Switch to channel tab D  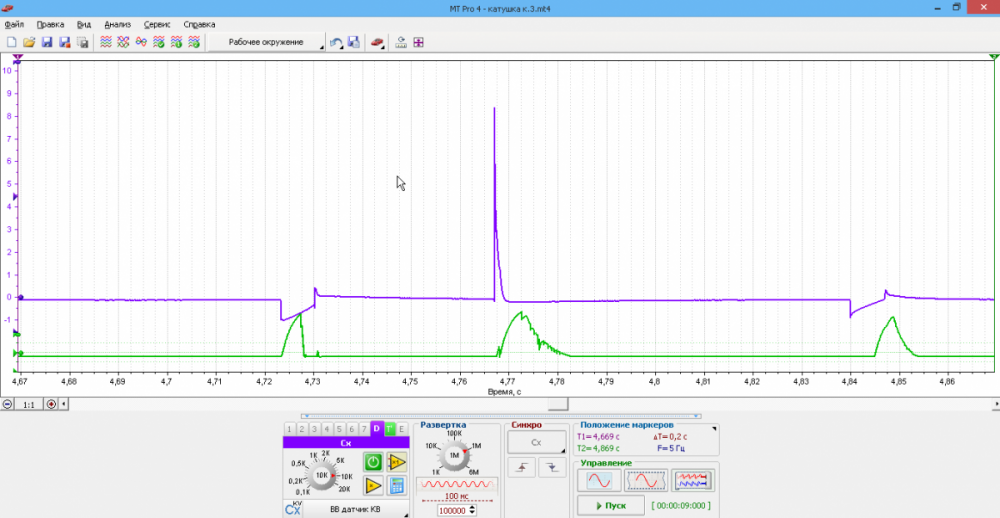376,429
